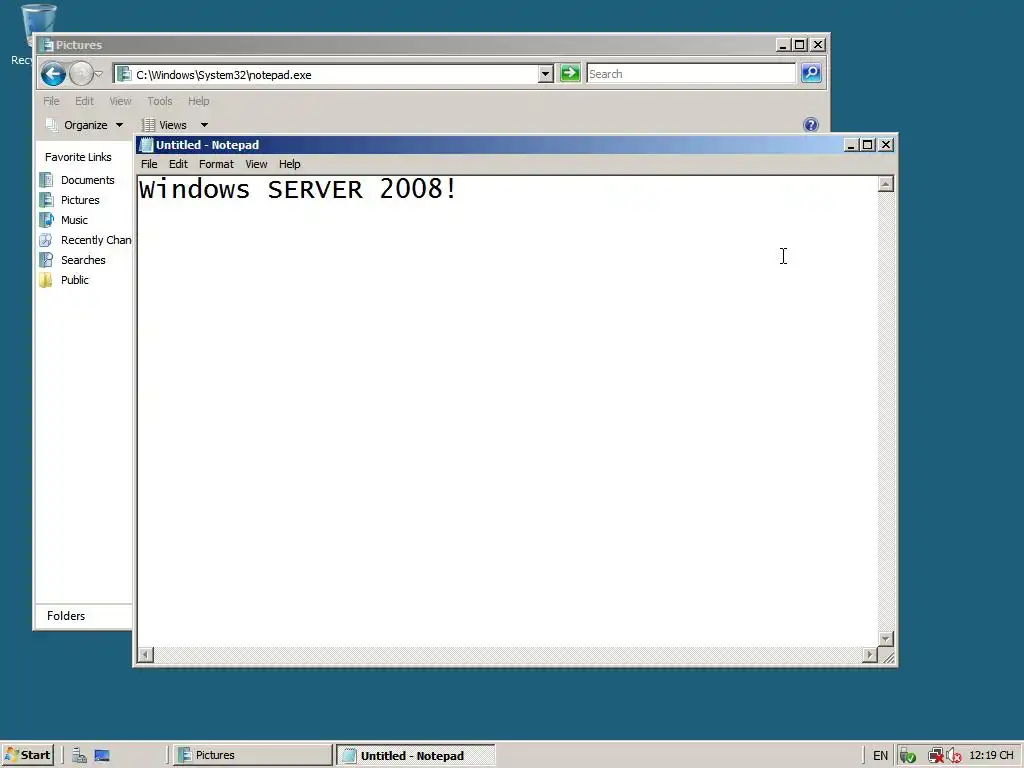The image size is (1024, 768).
Task: Open Searches favorite link
Action: pos(83,260)
